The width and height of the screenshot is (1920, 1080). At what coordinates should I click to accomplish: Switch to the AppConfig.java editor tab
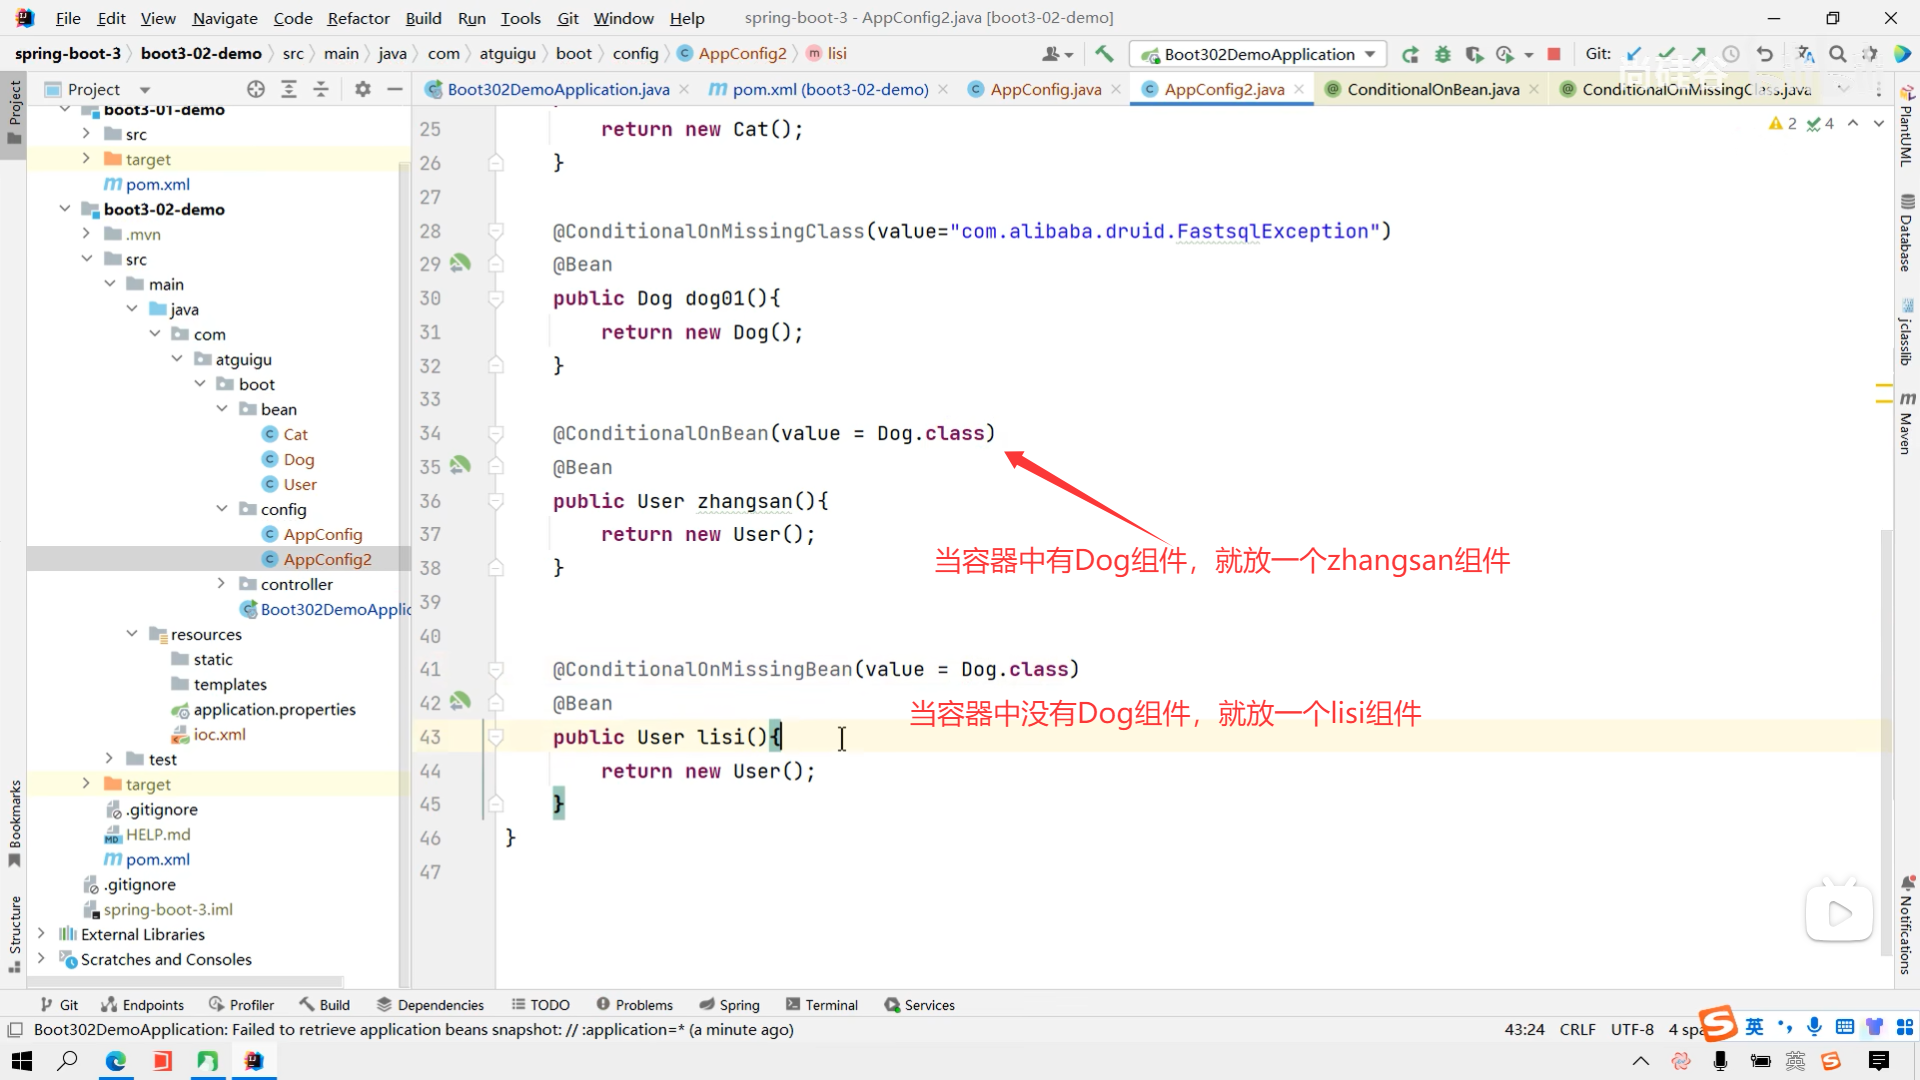[1045, 89]
